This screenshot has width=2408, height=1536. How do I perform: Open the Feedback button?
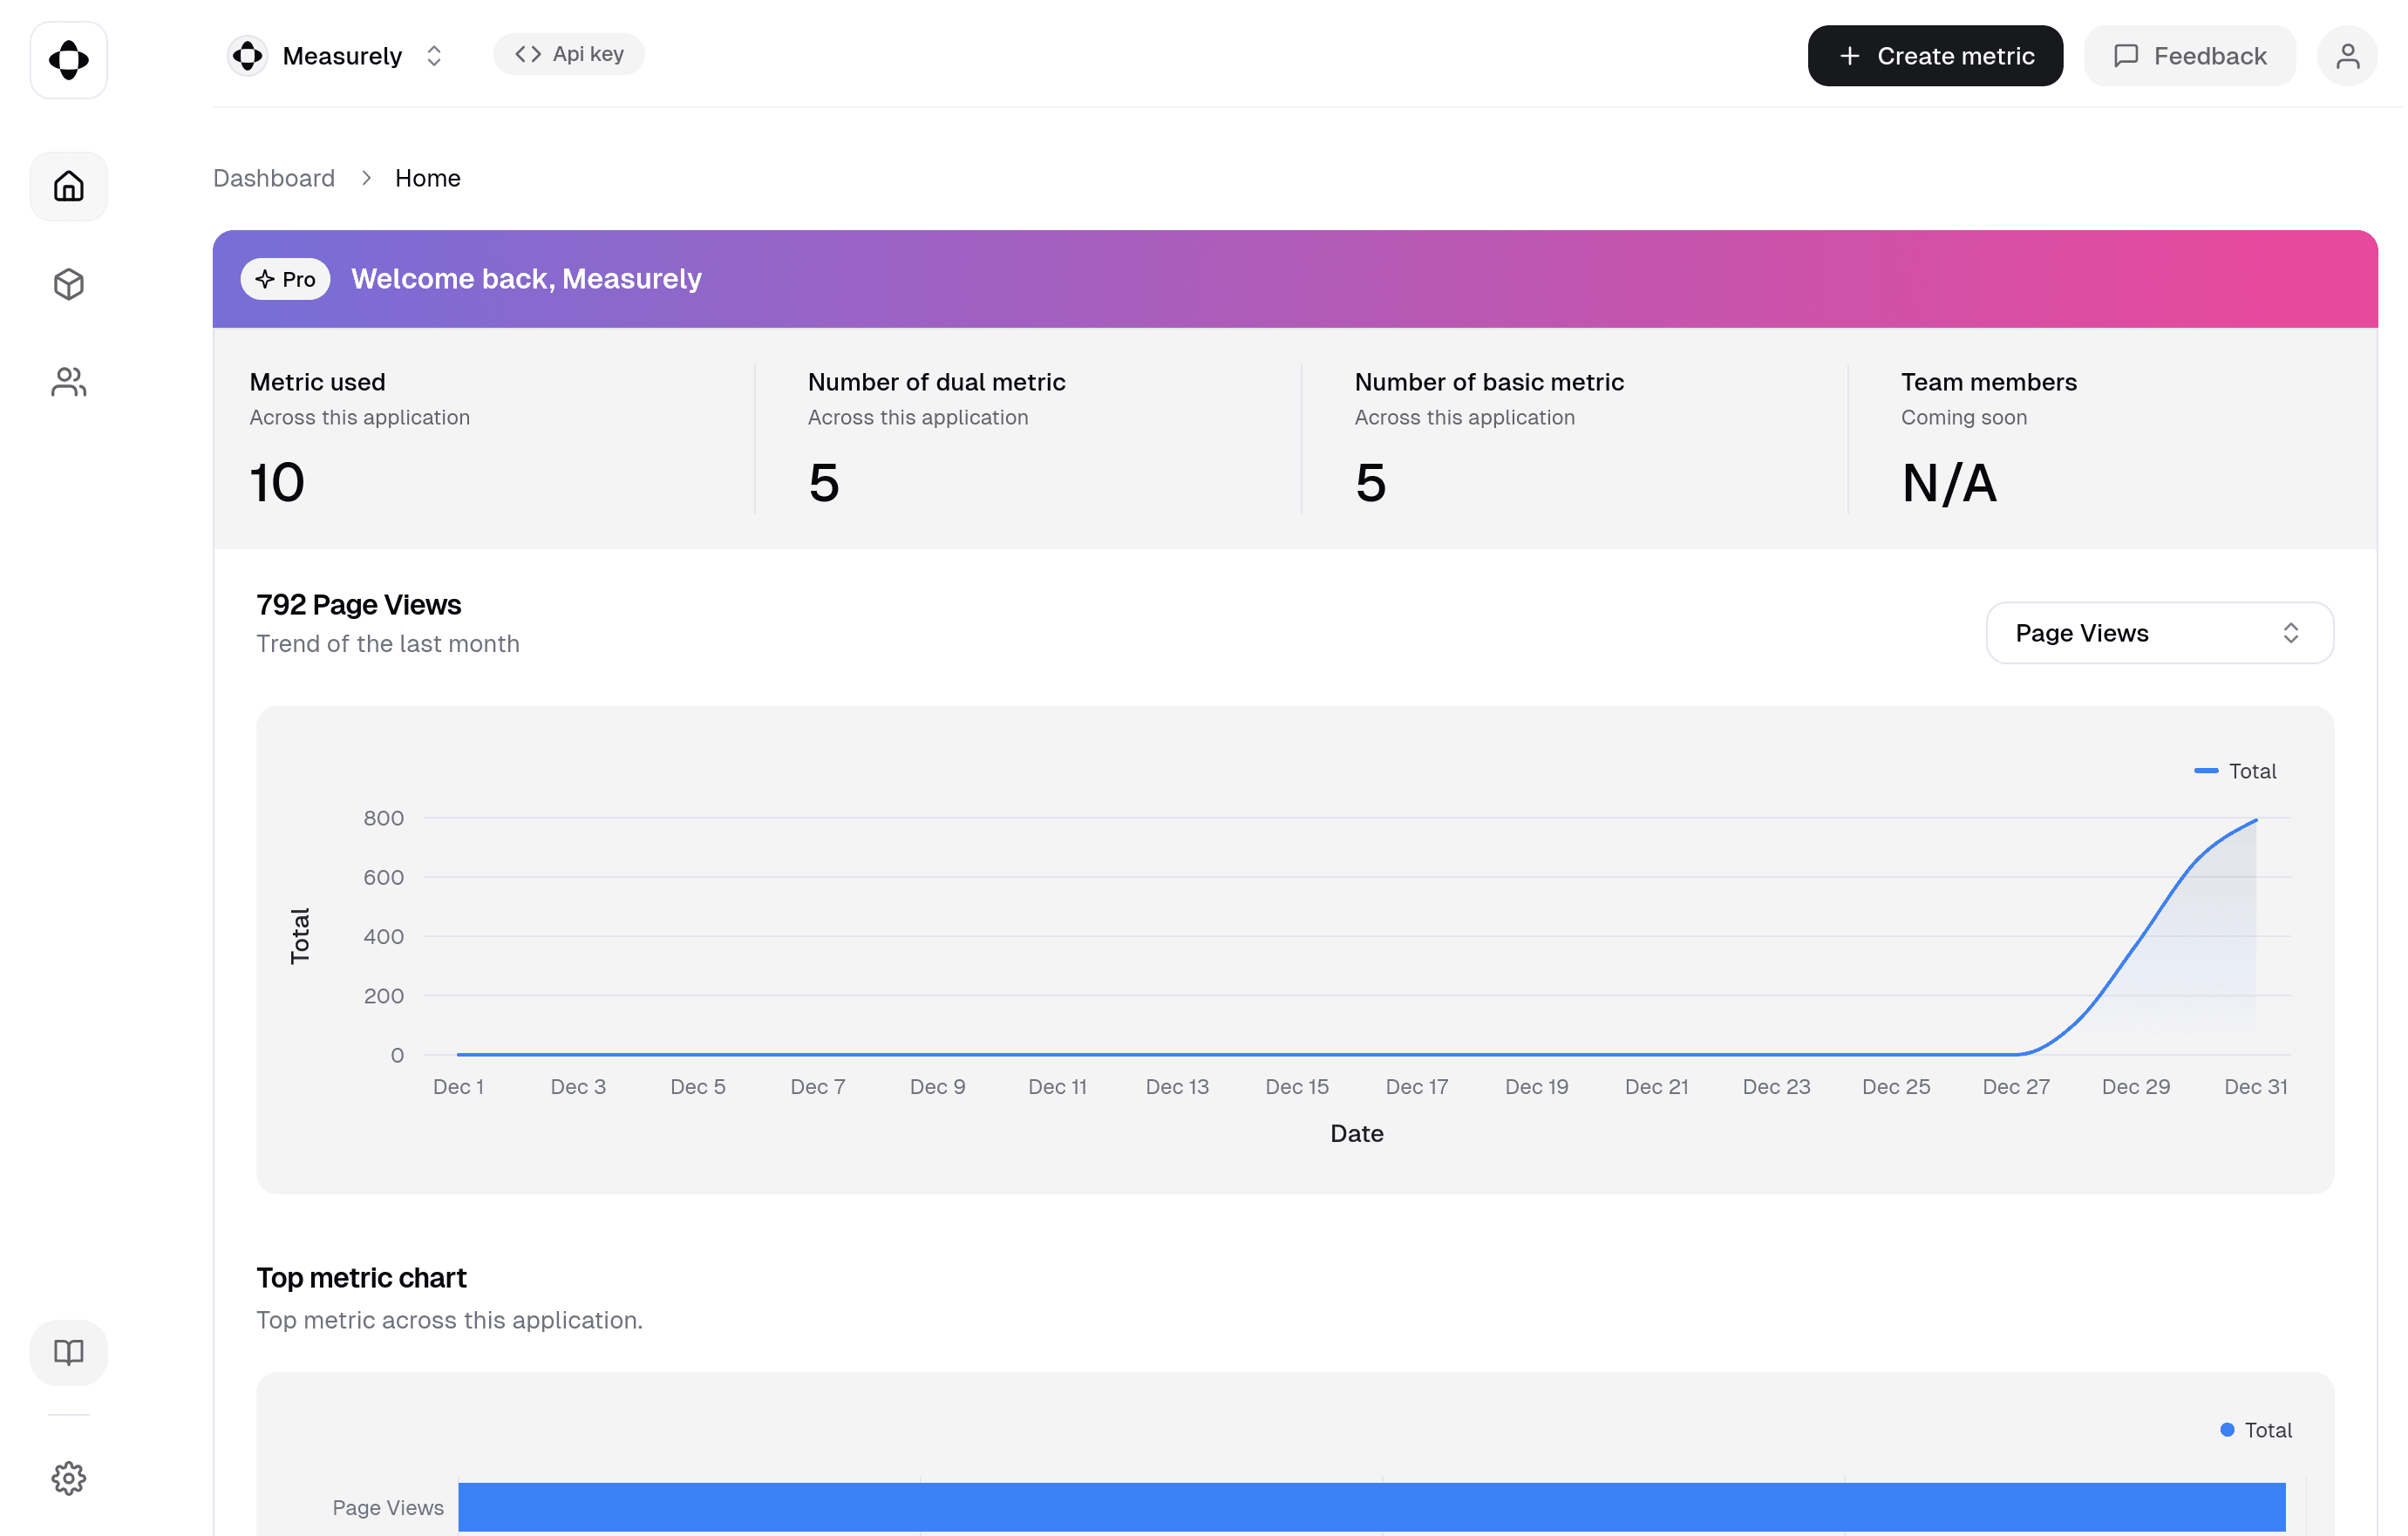point(2190,56)
